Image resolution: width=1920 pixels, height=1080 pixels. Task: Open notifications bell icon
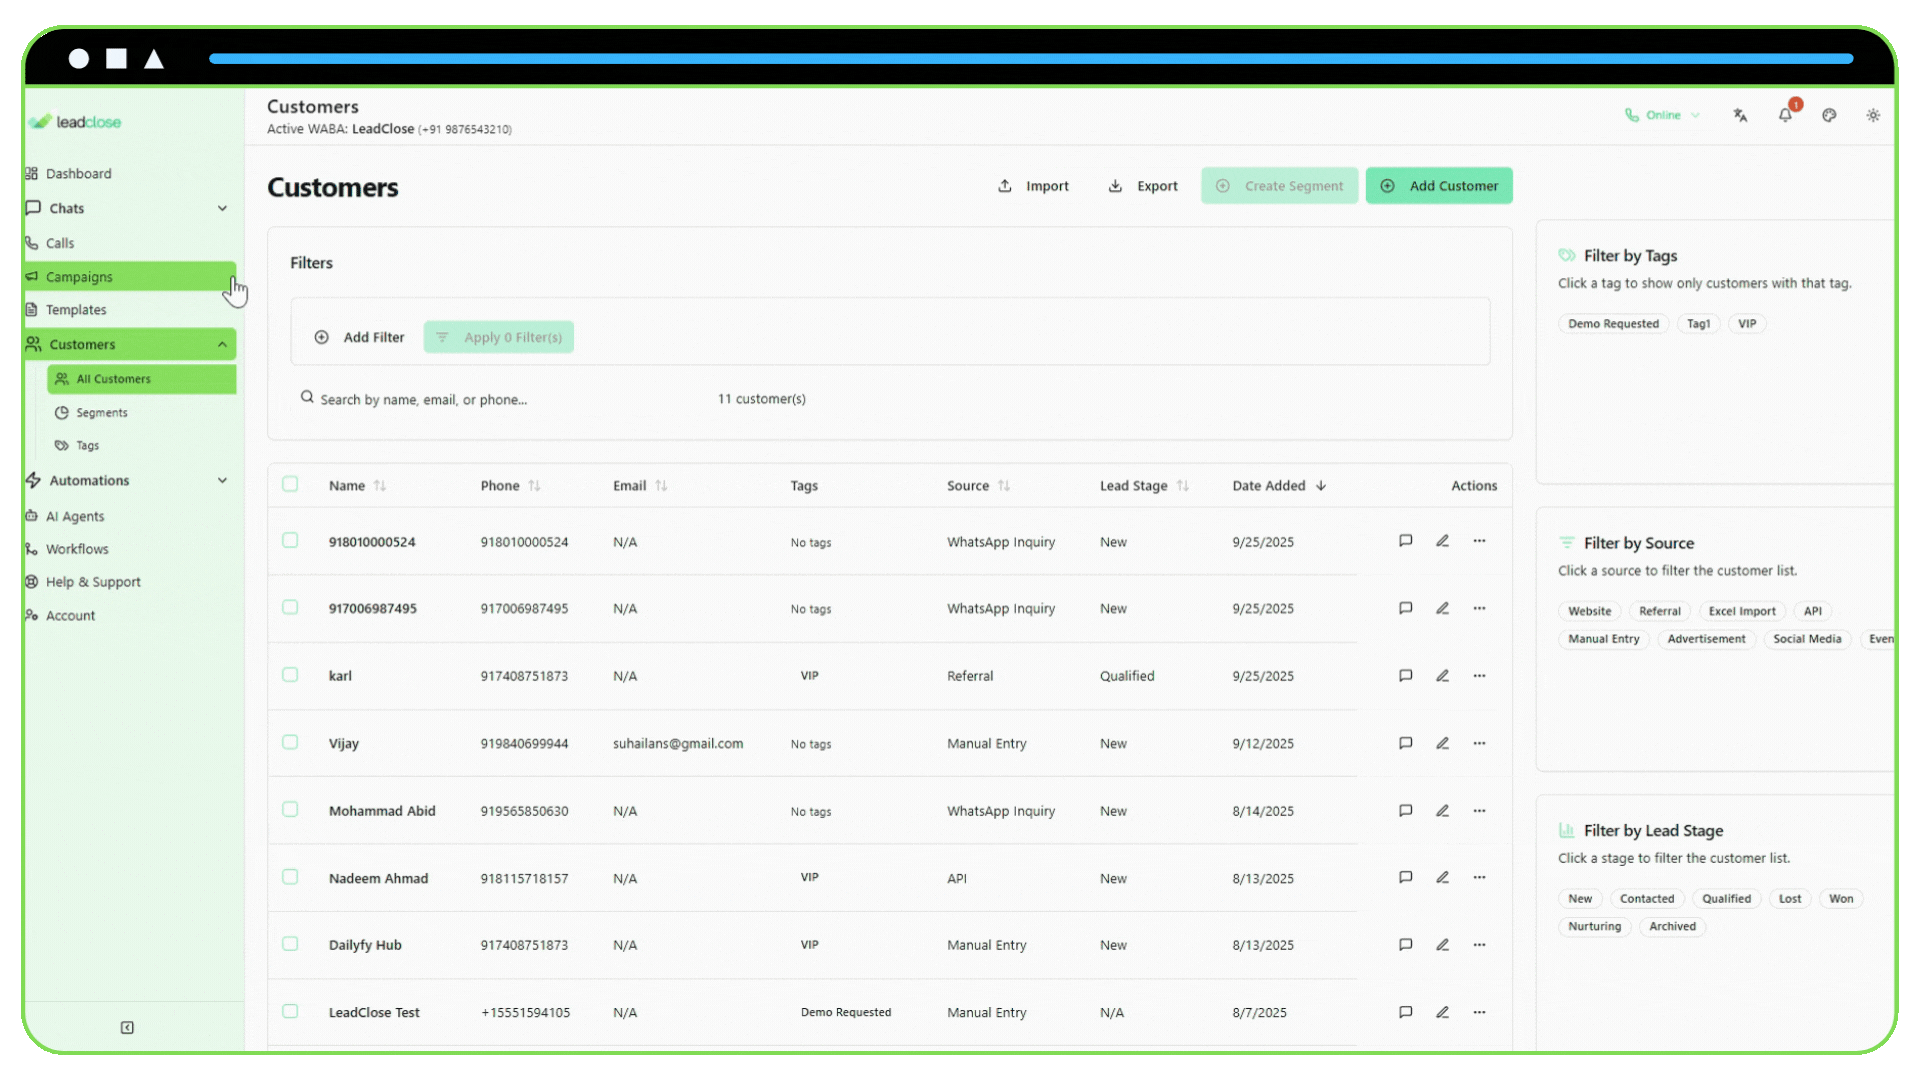click(1785, 115)
